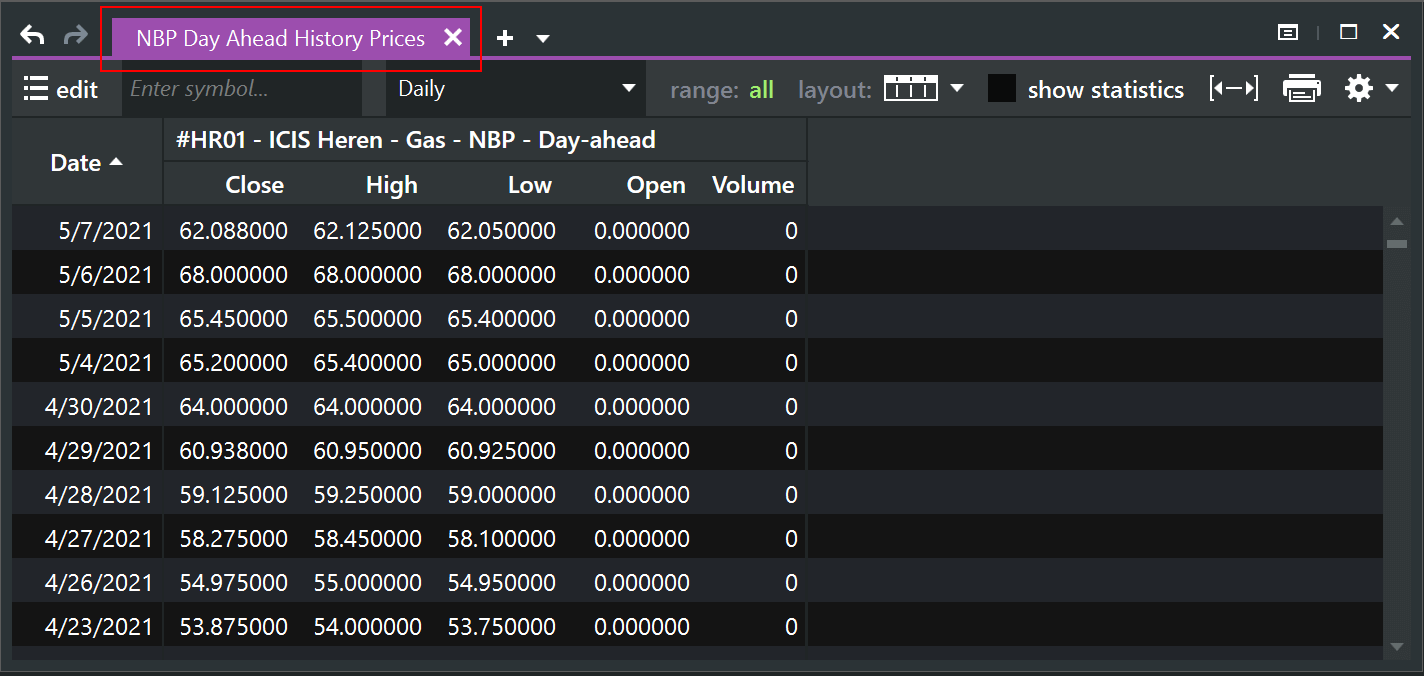Expand the layout dropdown arrow

pyautogui.click(x=957, y=88)
